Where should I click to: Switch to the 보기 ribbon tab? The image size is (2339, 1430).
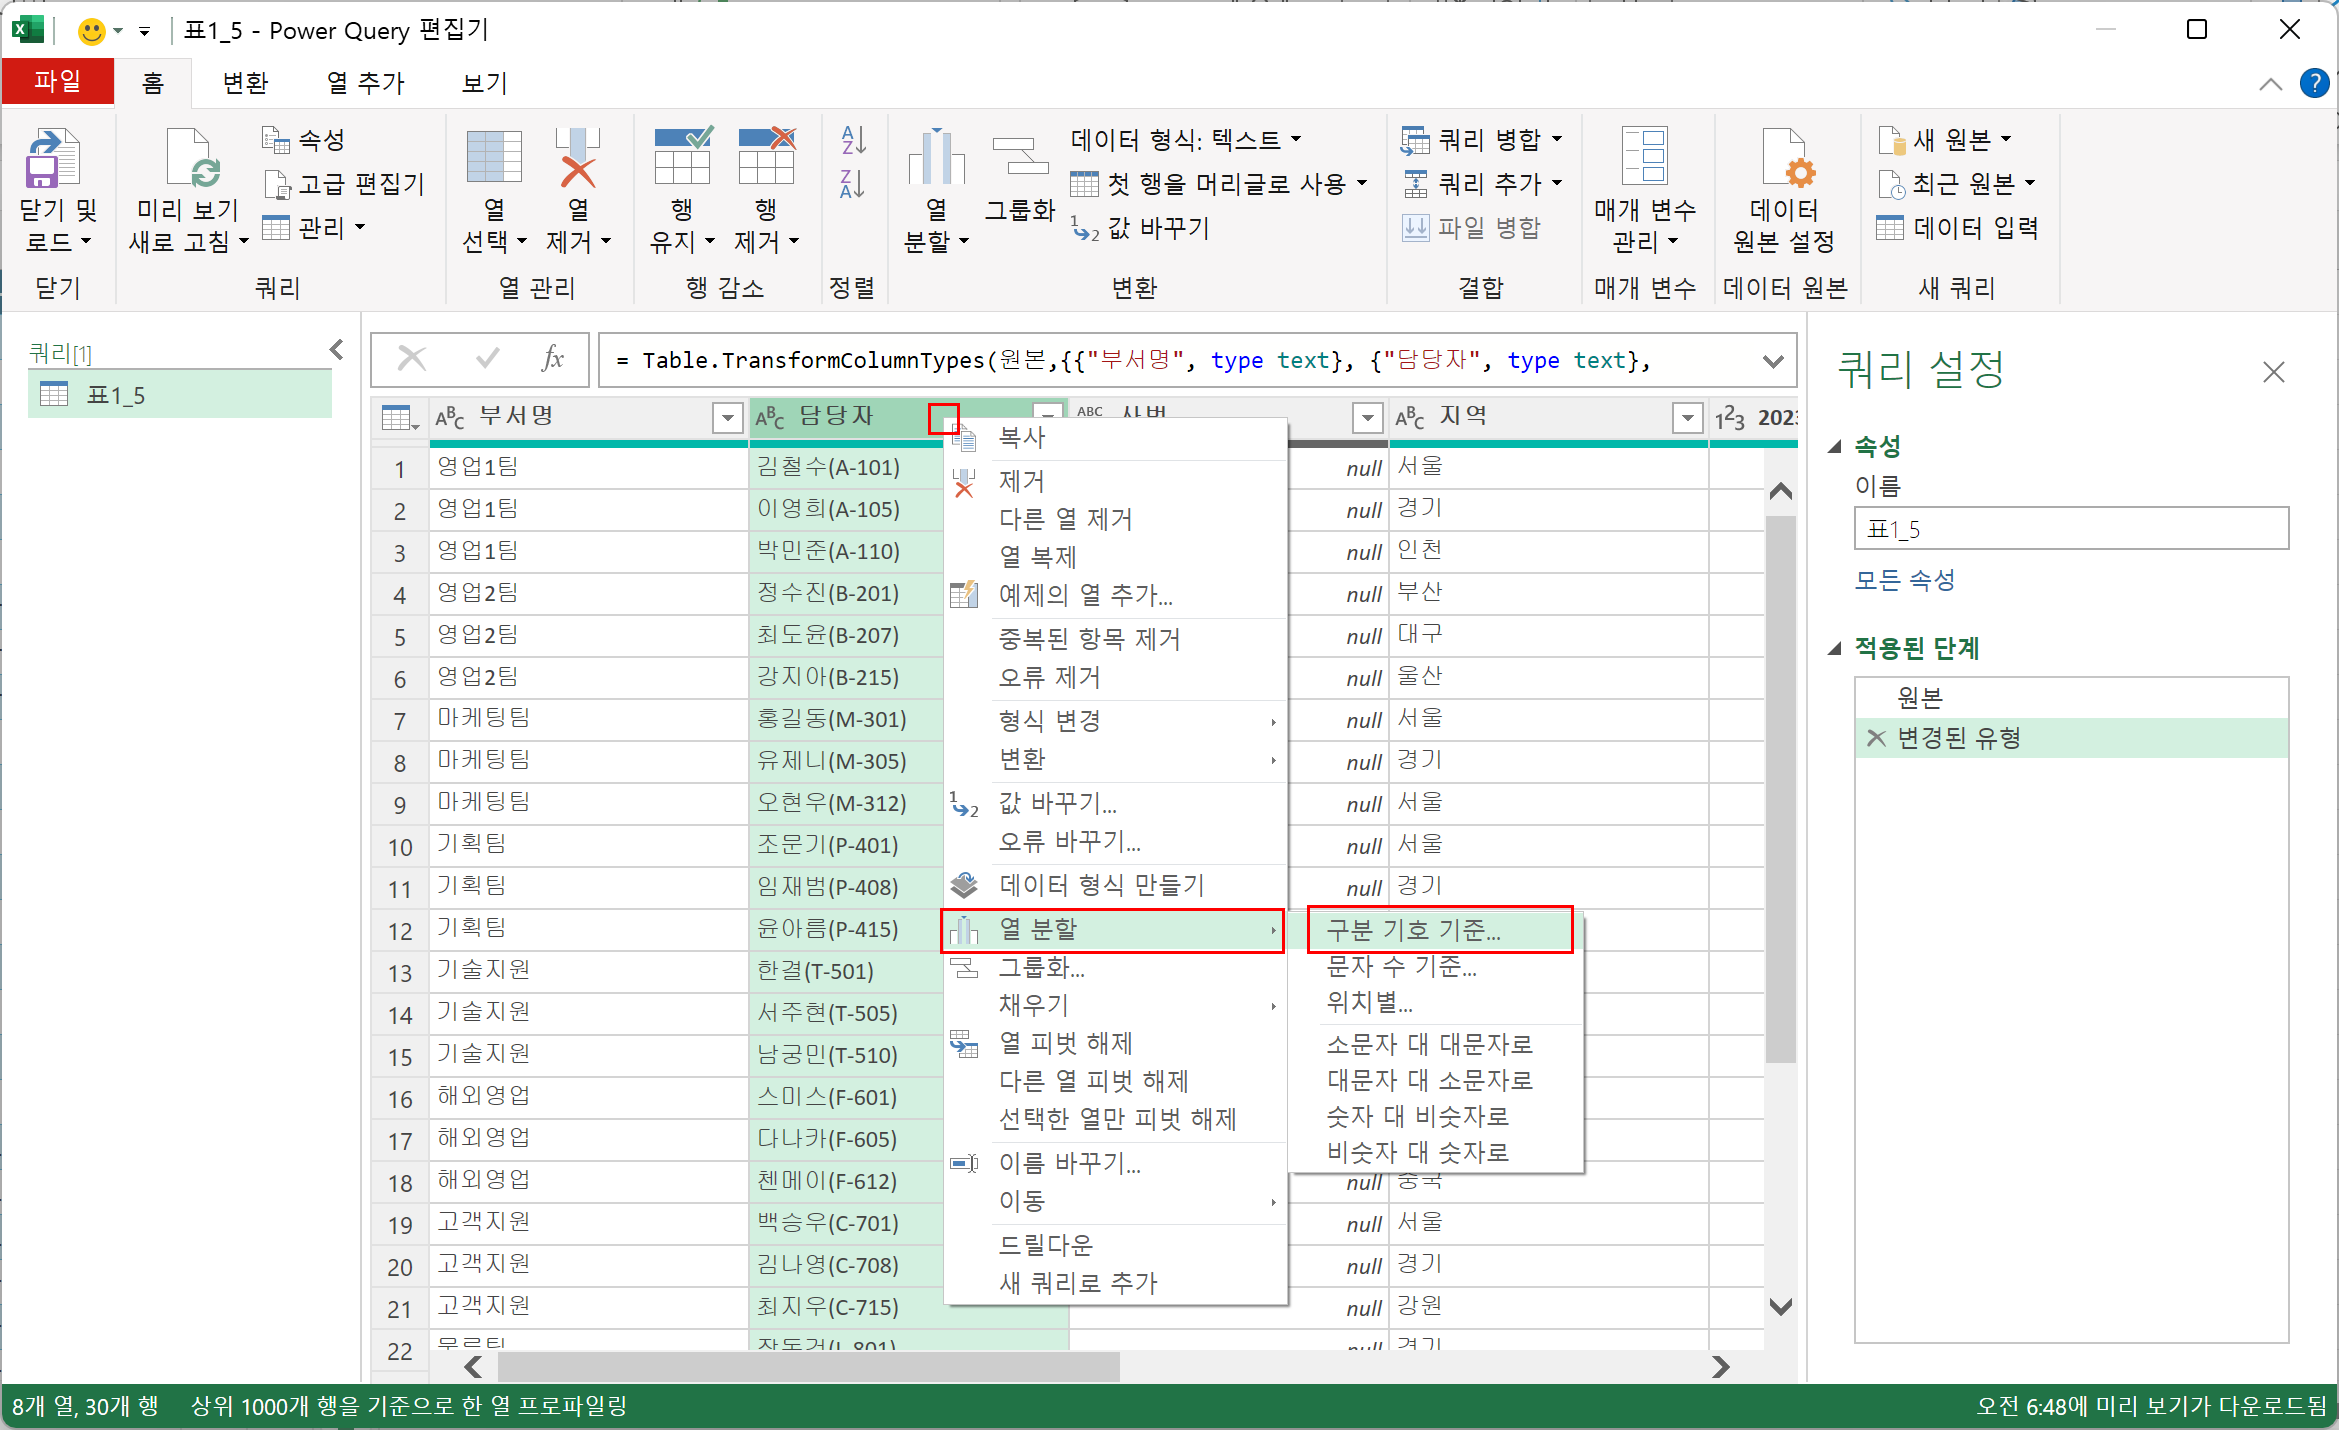(485, 83)
